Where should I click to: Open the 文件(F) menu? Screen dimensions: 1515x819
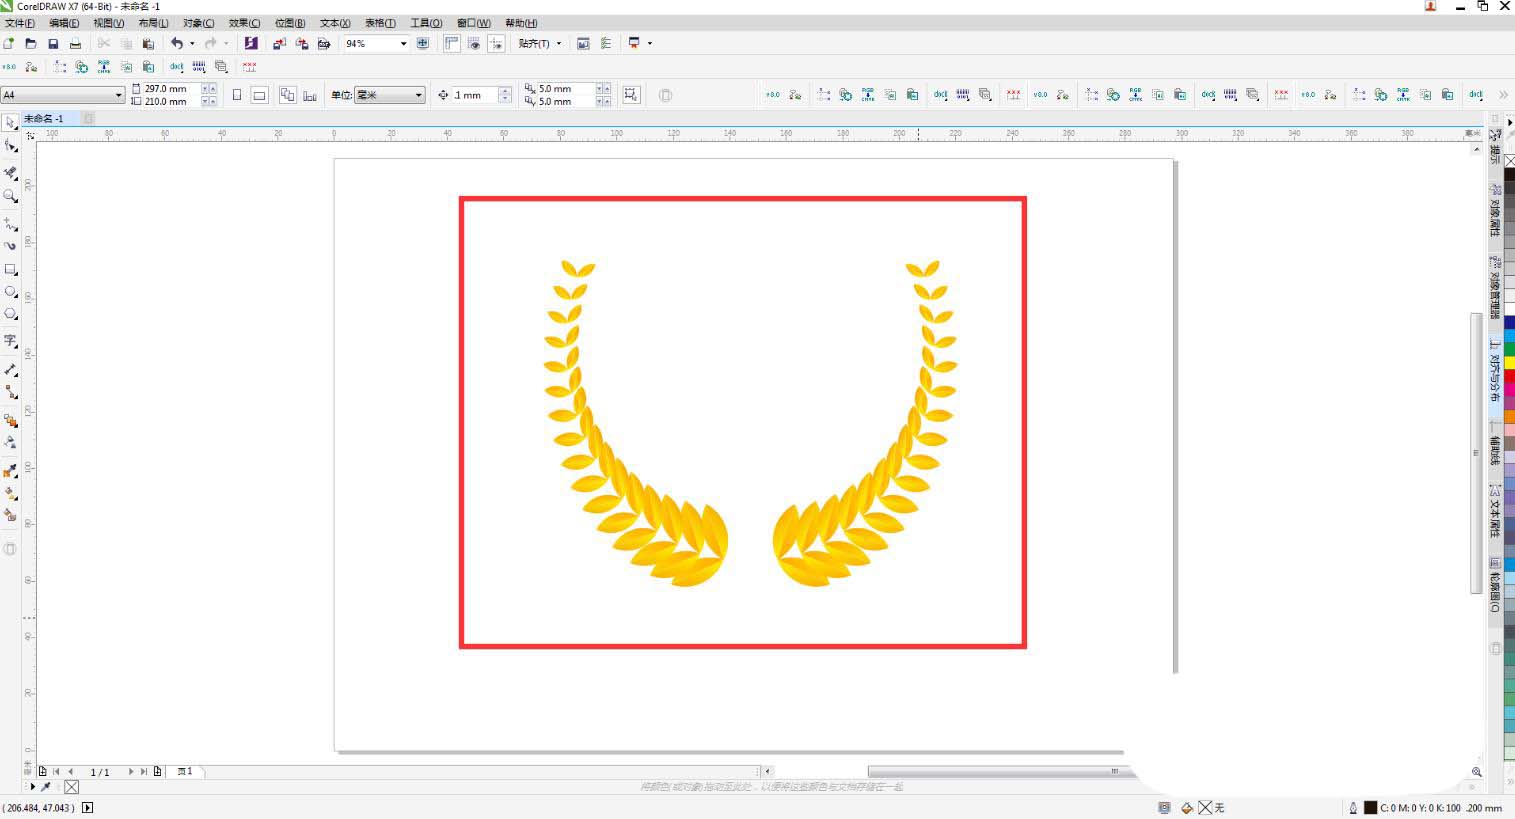pyautogui.click(x=20, y=23)
